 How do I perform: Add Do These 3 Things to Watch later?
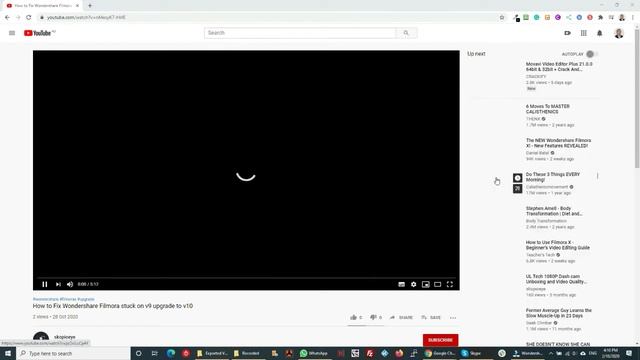(517, 178)
